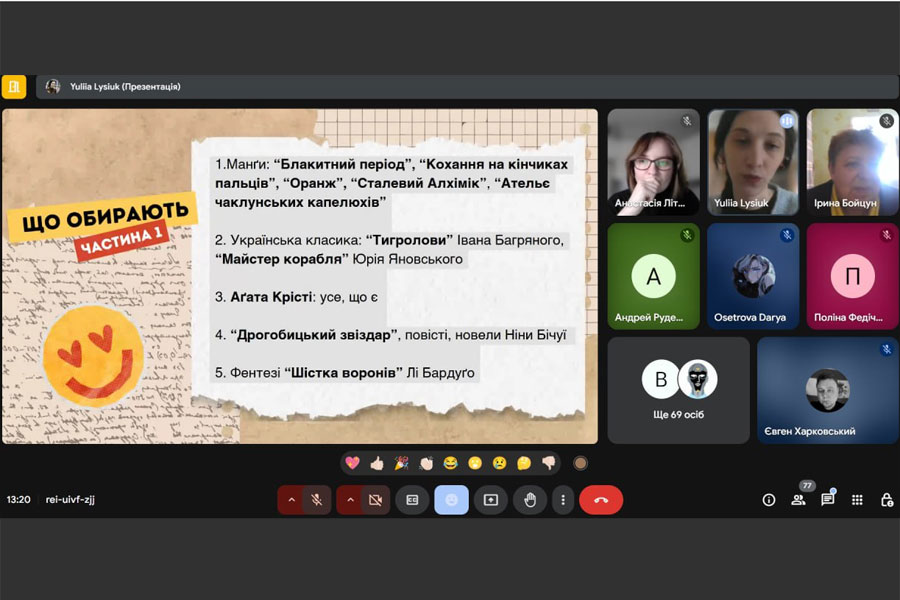Send the crying face reaction
Screen dimensions: 900x600
[x=499, y=463]
